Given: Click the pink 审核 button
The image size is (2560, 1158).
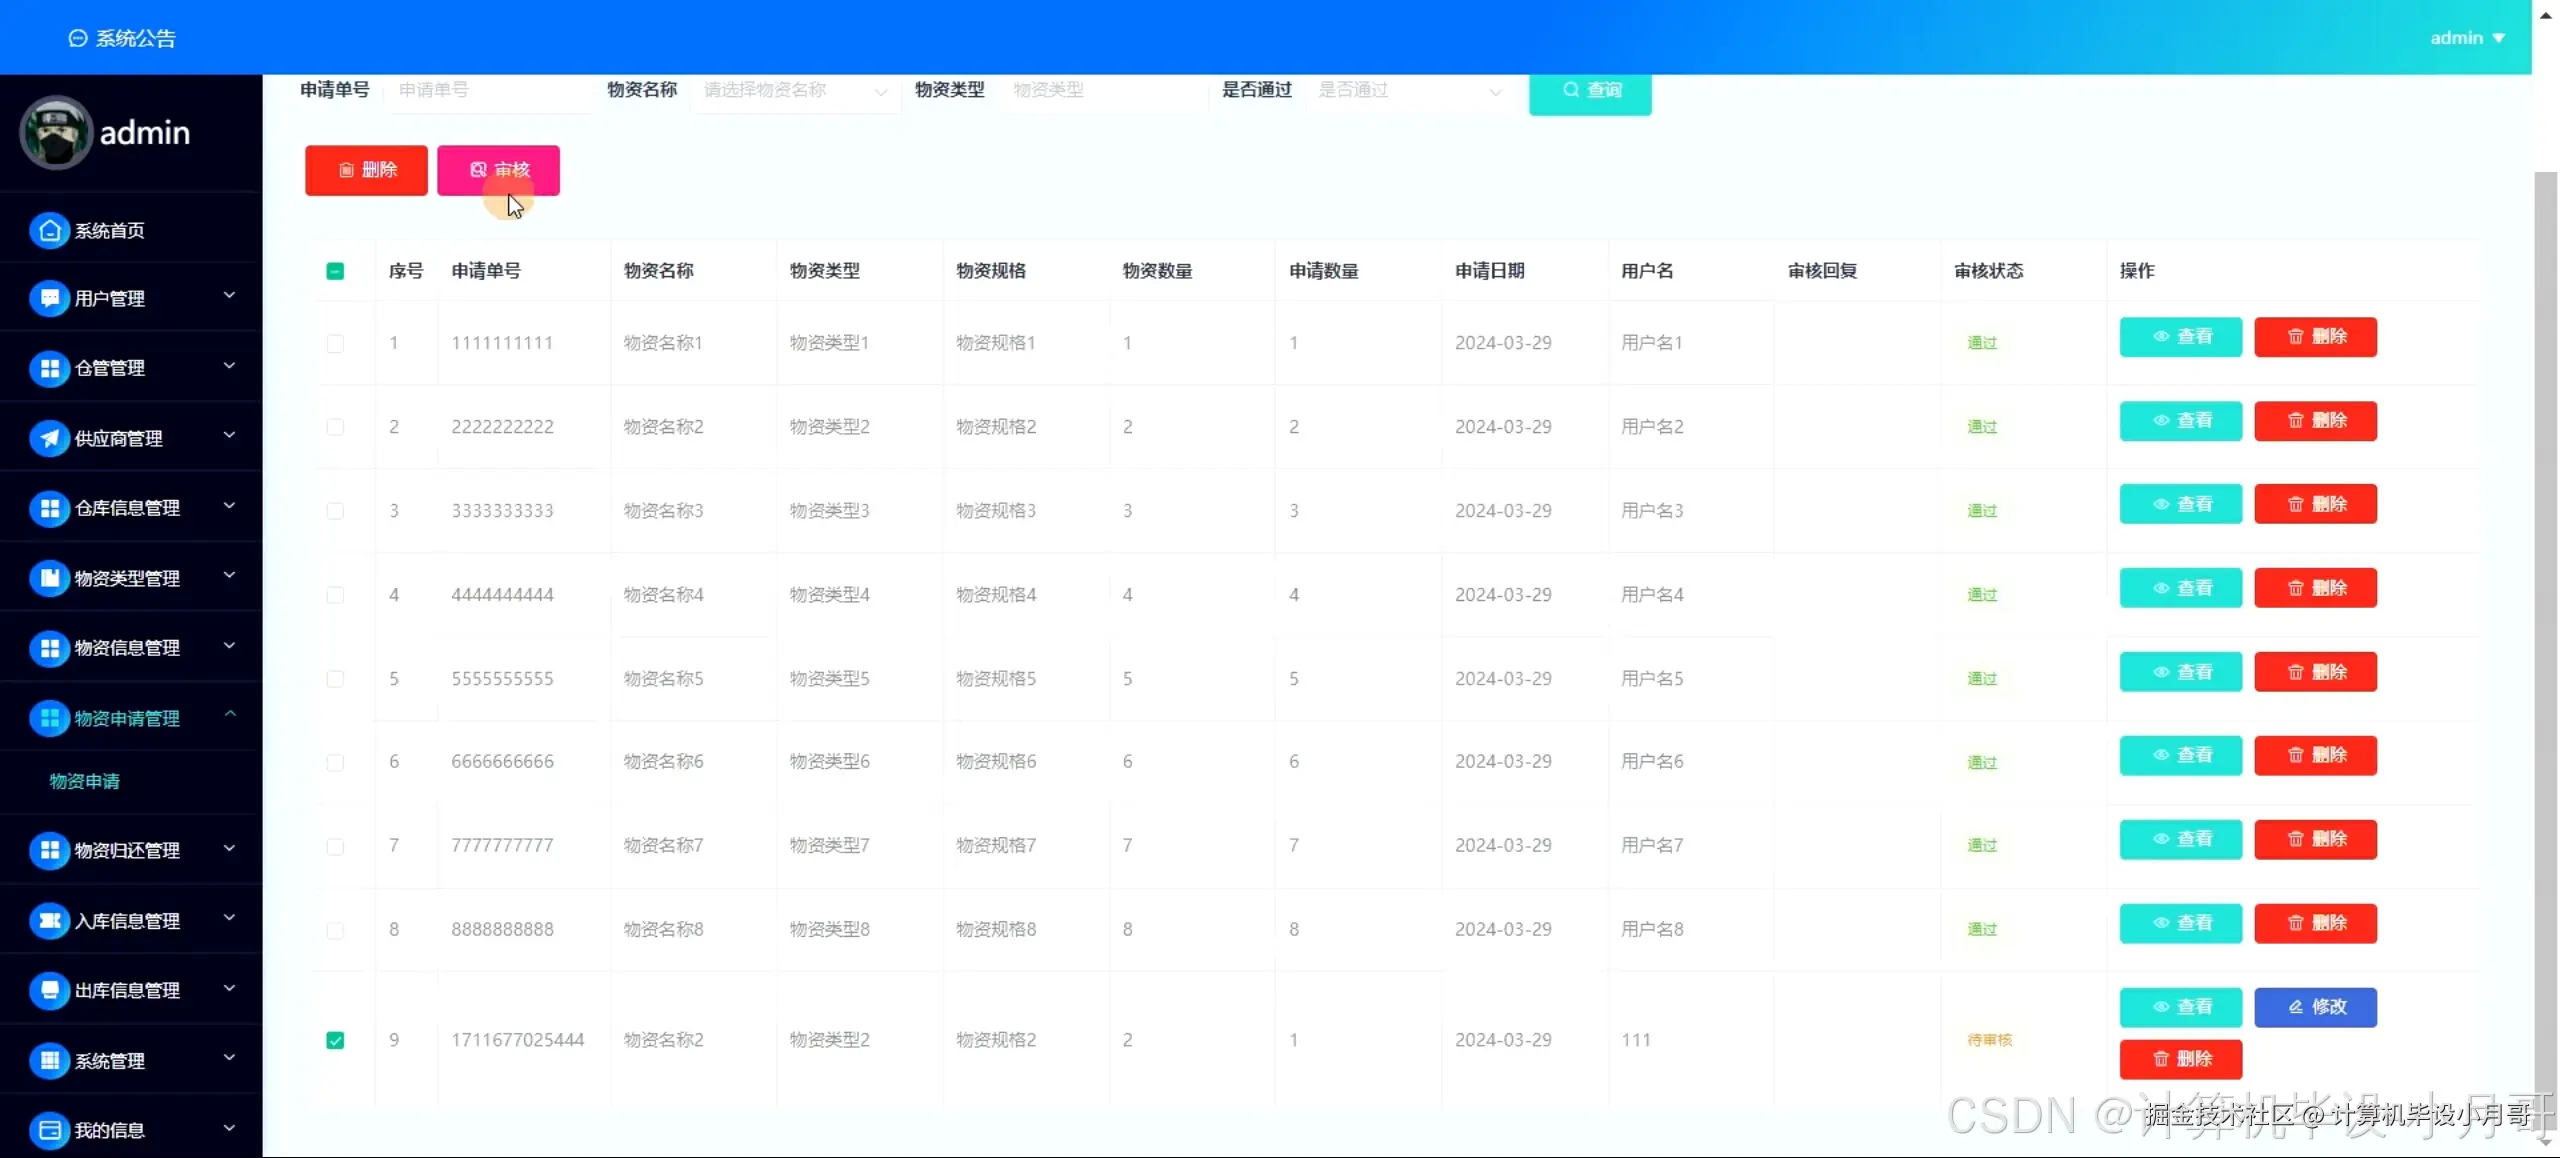Looking at the screenshot, I should coord(498,170).
